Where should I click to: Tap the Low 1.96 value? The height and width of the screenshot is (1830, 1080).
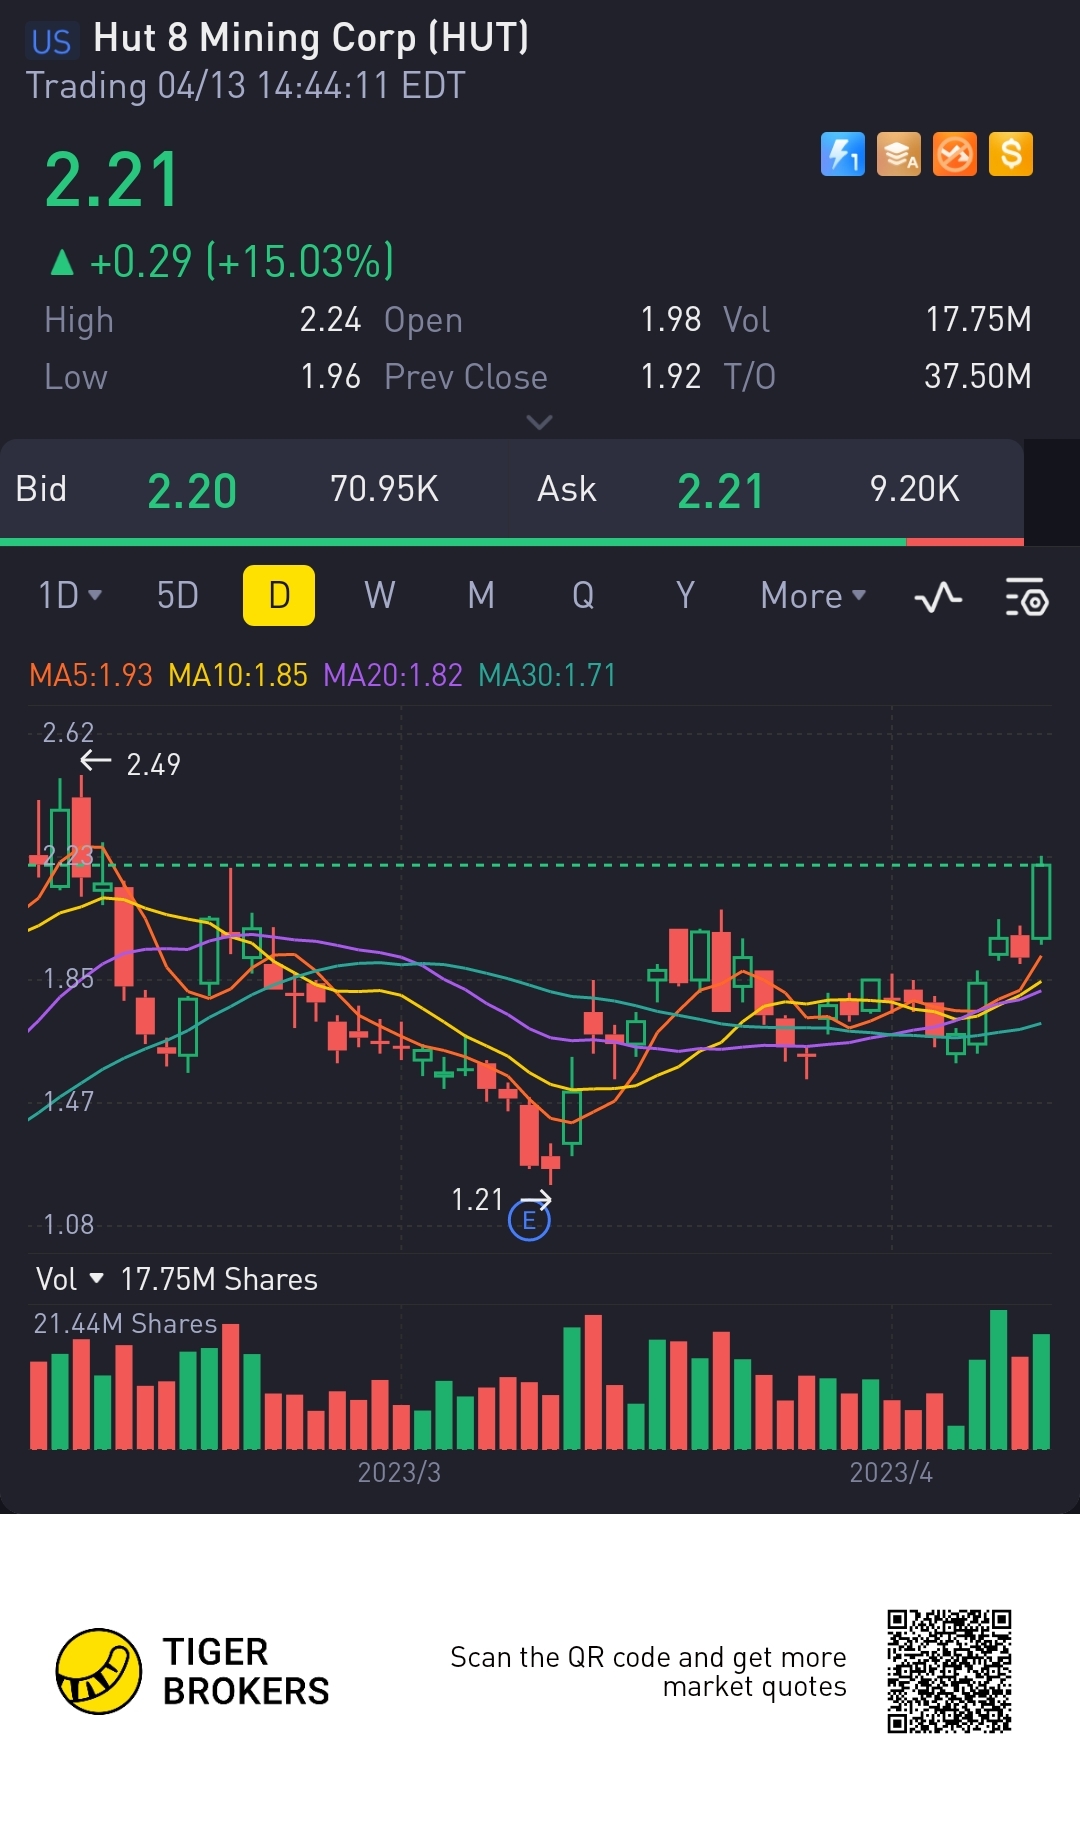click(x=330, y=376)
